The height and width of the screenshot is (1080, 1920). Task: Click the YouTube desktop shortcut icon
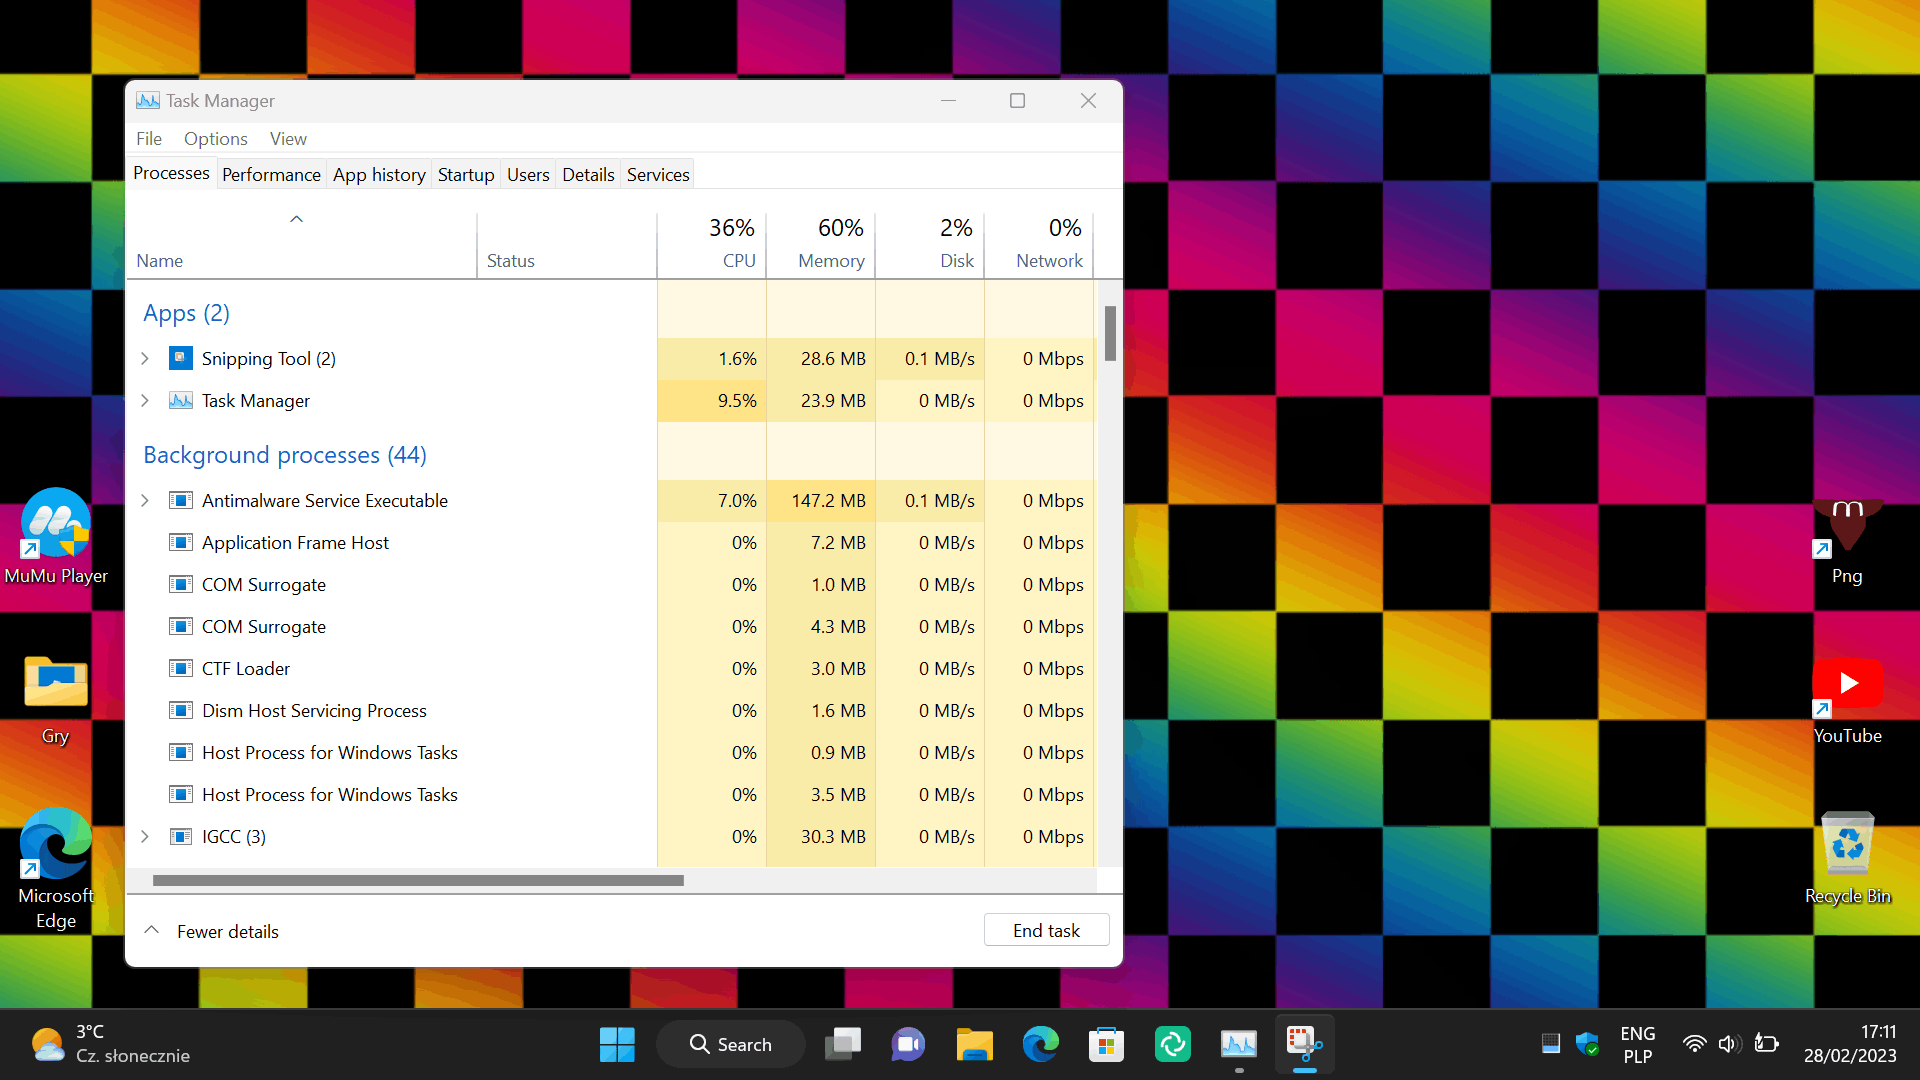click(1847, 684)
